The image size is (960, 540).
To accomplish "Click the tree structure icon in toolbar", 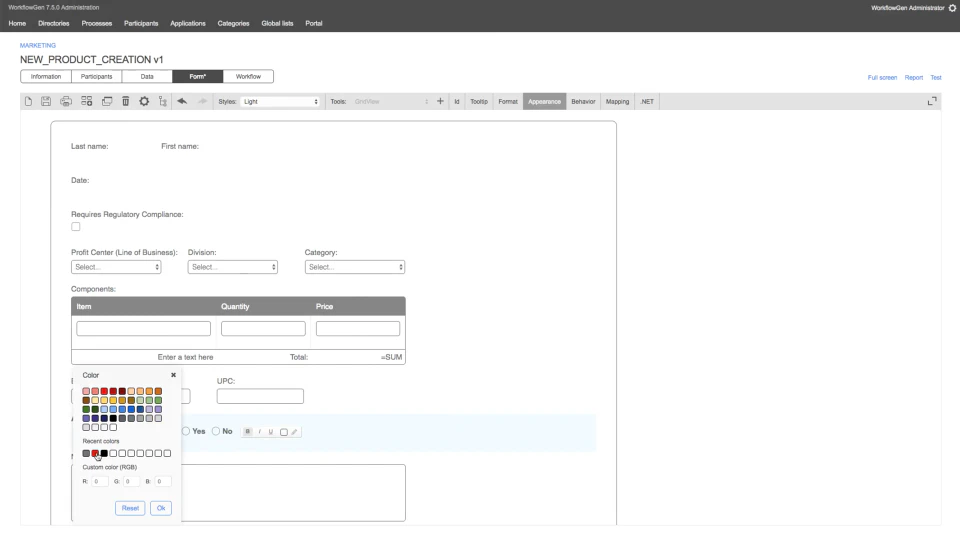I will [x=163, y=102].
